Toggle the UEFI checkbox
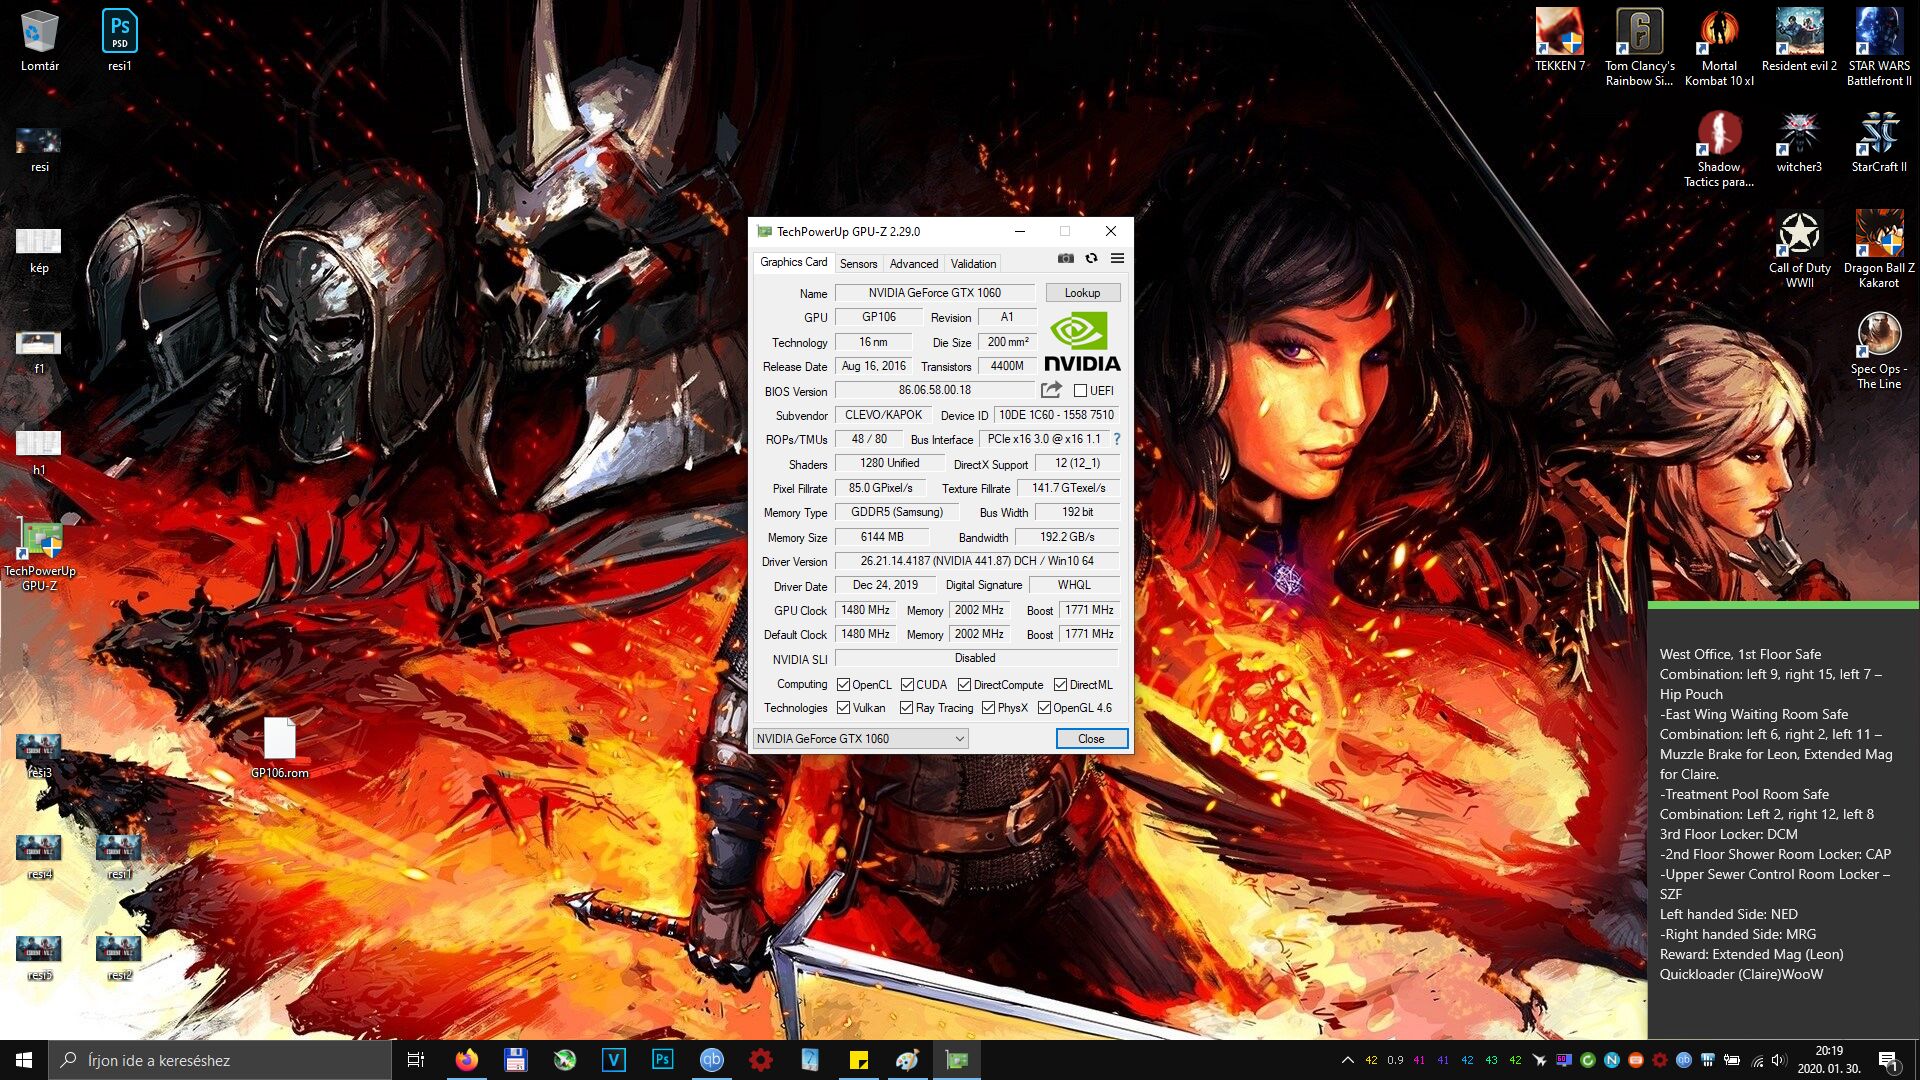The height and width of the screenshot is (1080, 1920). click(x=1080, y=391)
